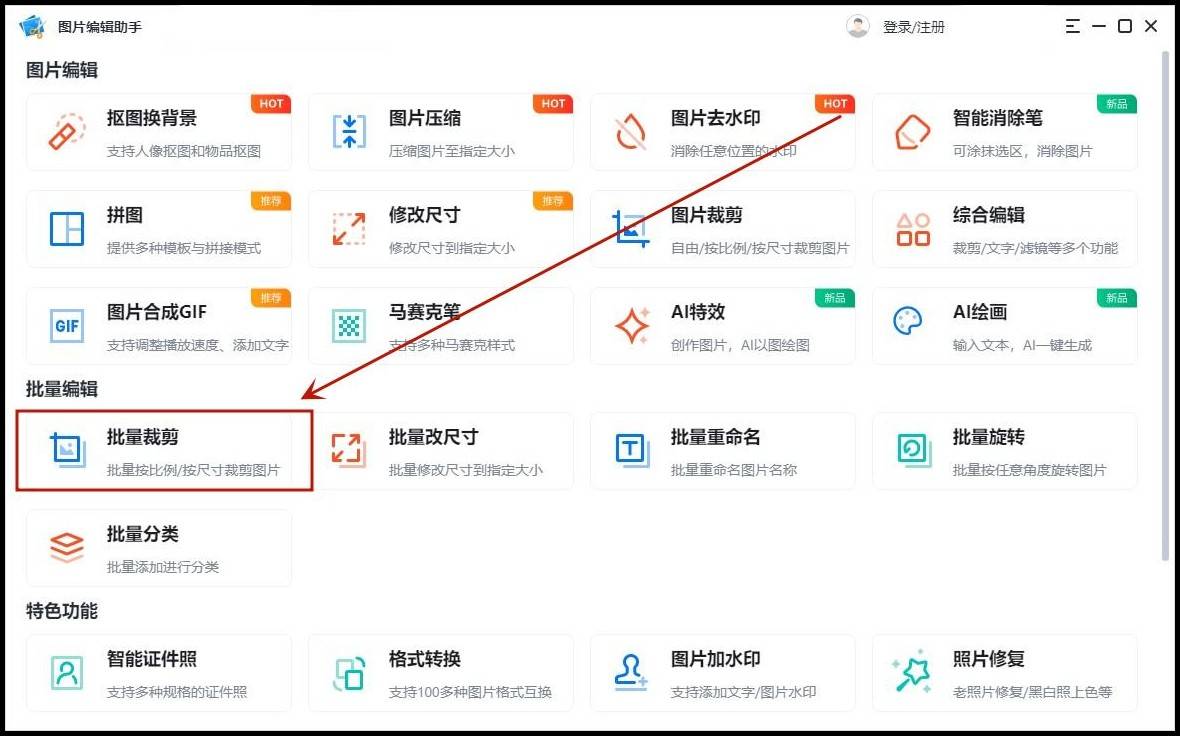Click the text 支持100多种图片格式互换
Viewport: 1180px width, 736px height.
[x=470, y=692]
